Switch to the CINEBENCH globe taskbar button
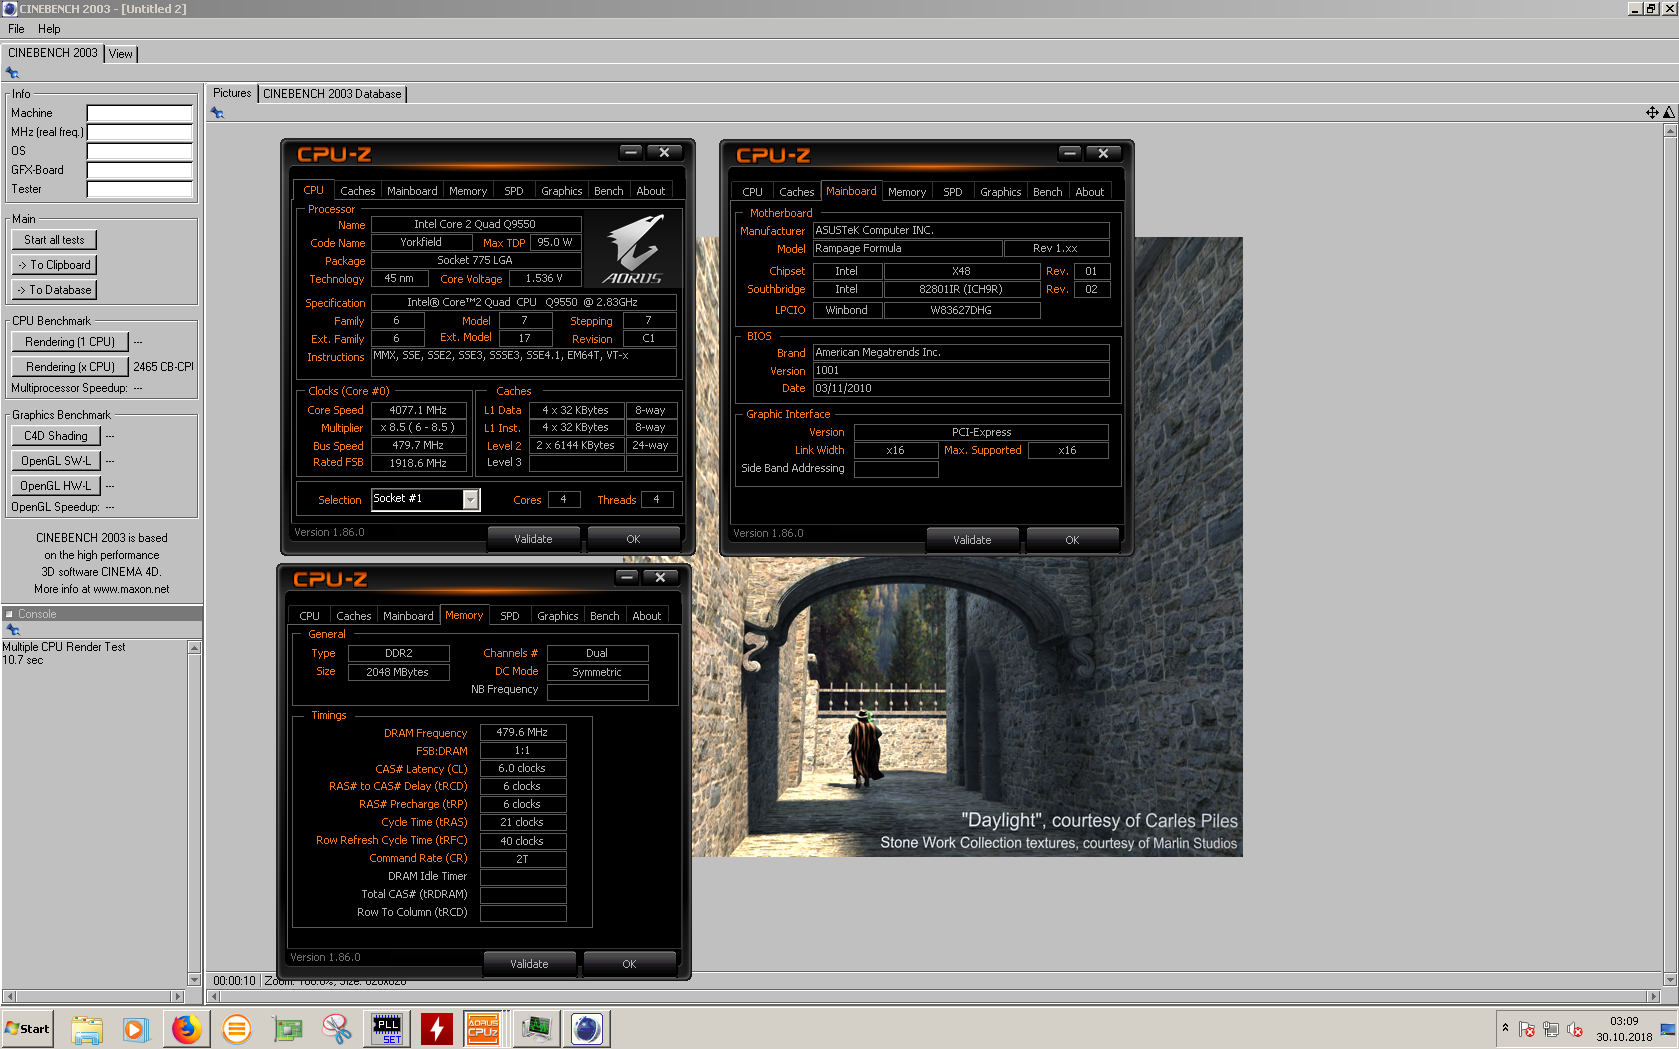The width and height of the screenshot is (1679, 1049). point(587,1029)
